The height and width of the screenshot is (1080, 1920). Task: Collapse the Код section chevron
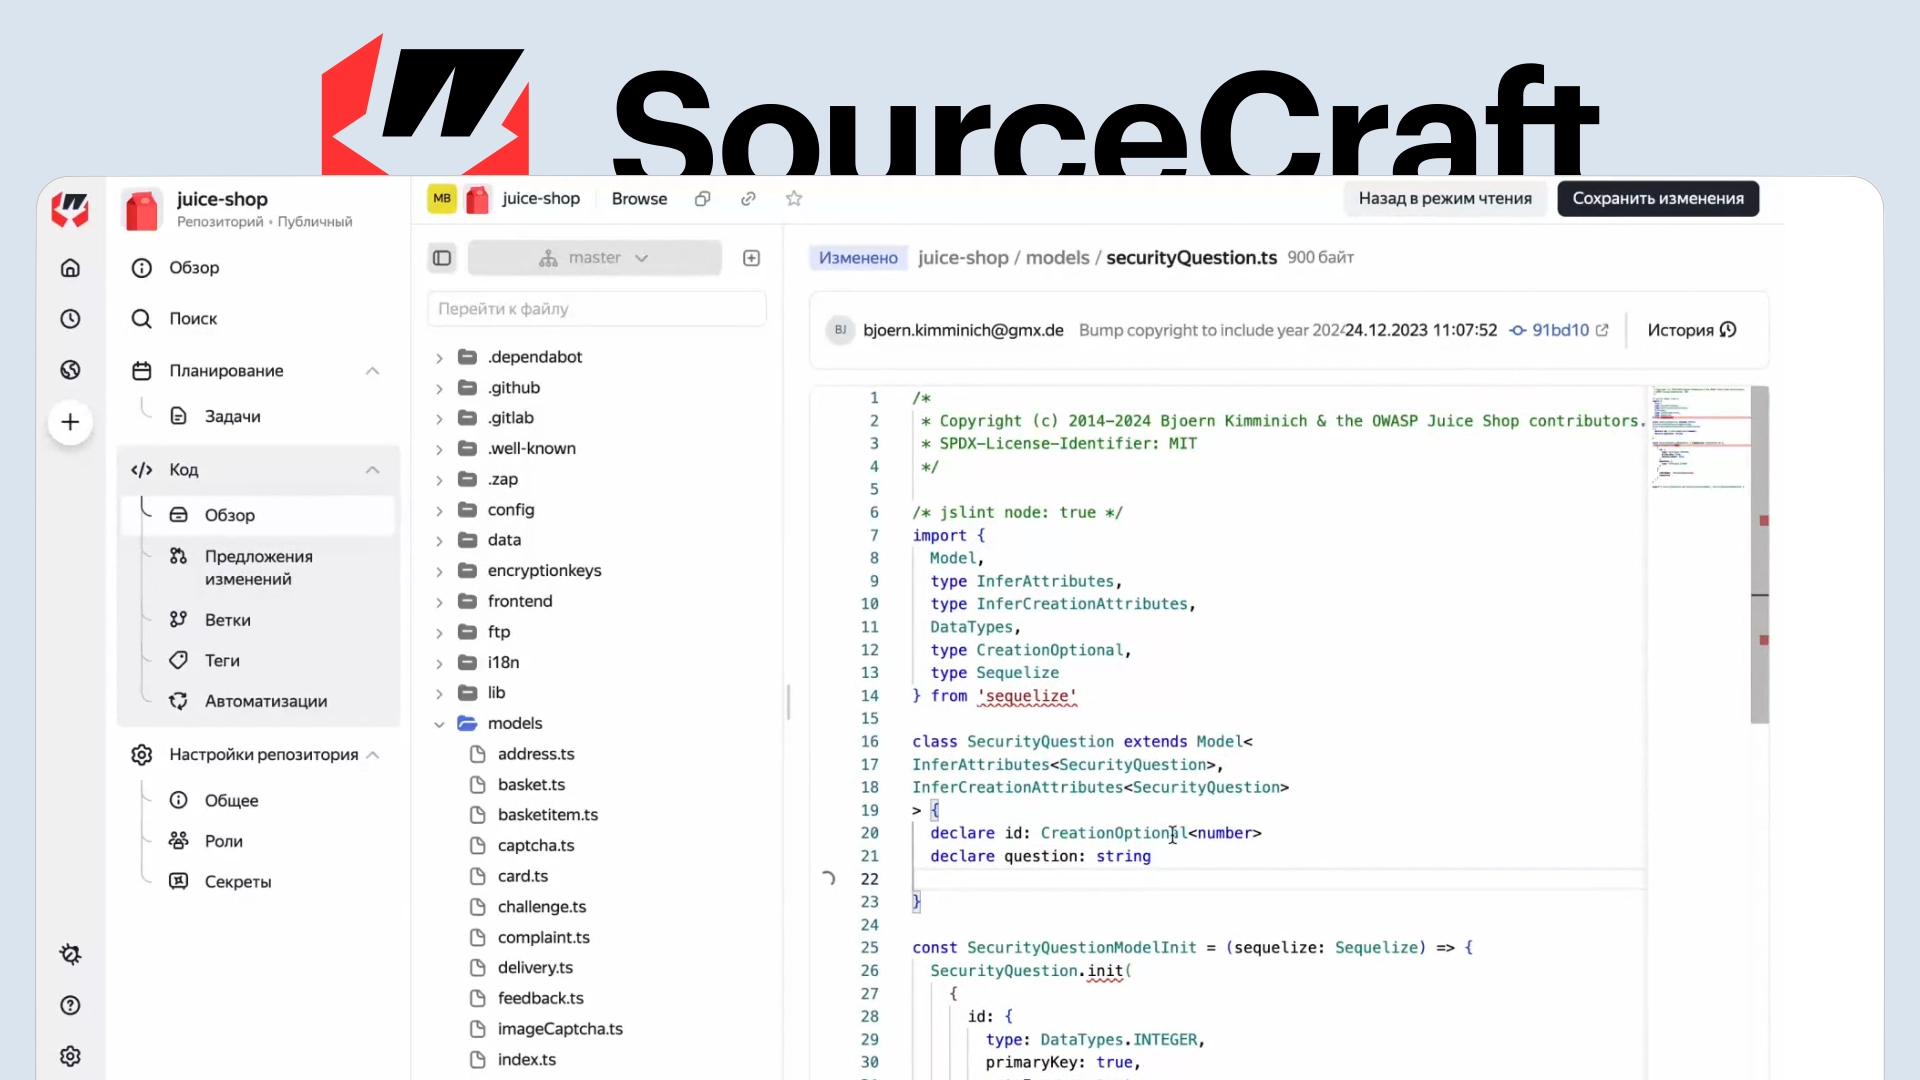pos(372,470)
